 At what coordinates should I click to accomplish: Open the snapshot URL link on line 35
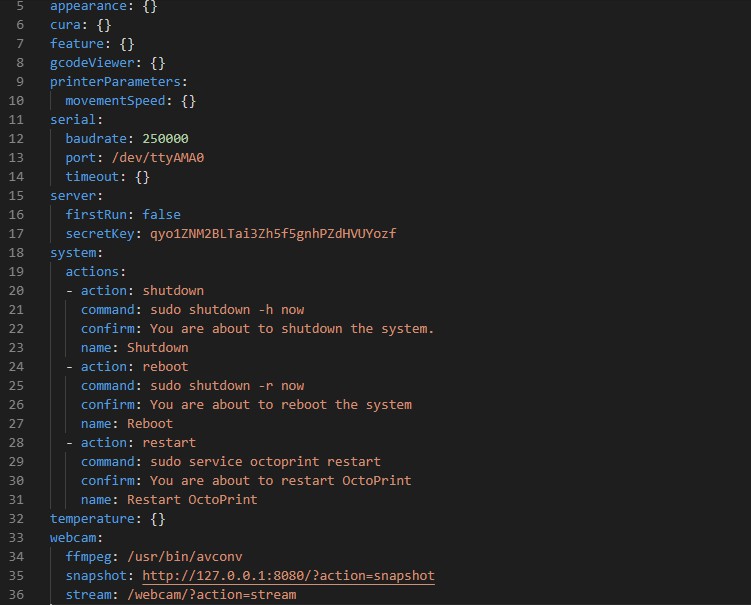(x=288, y=576)
